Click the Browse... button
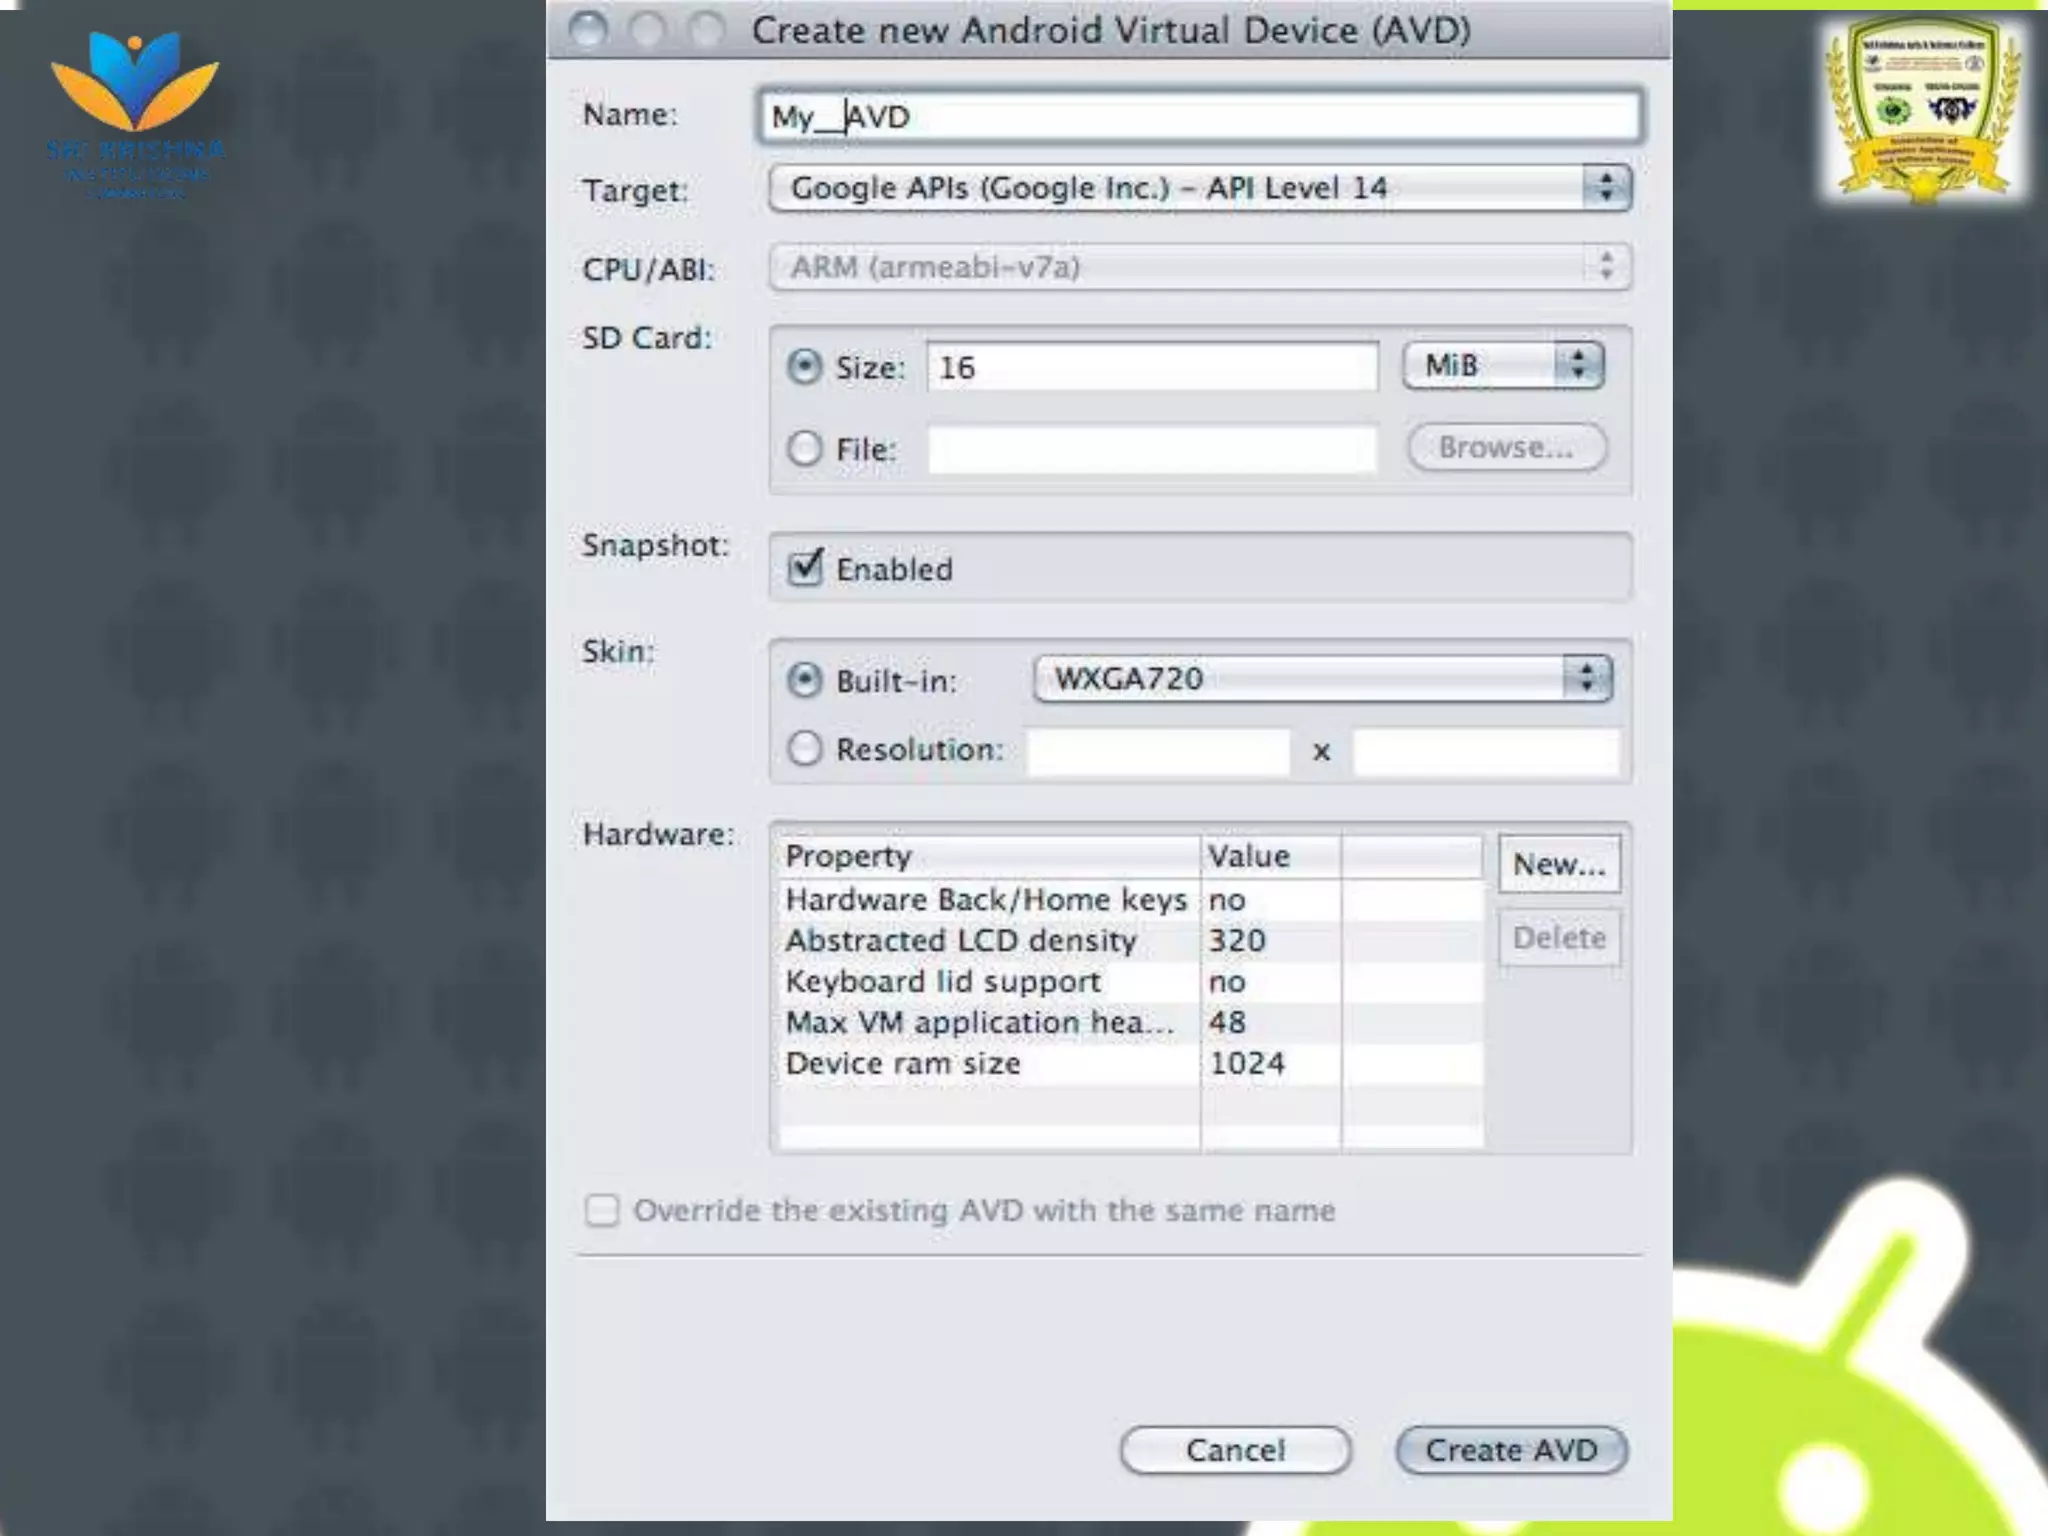Viewport: 2048px width, 1536px height. pyautogui.click(x=1506, y=447)
